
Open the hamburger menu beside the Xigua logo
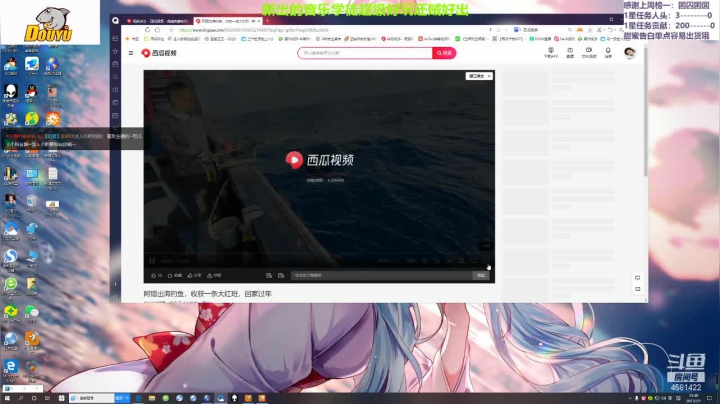point(131,53)
